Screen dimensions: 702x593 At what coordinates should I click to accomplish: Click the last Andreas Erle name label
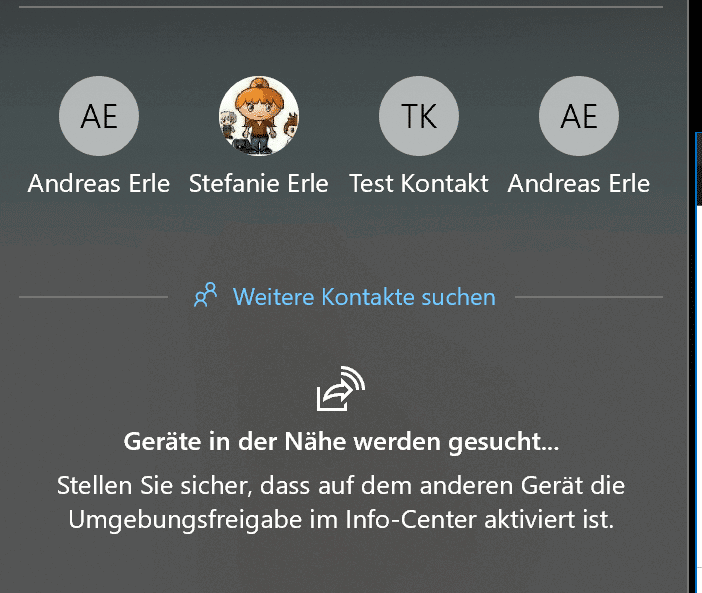(x=579, y=183)
